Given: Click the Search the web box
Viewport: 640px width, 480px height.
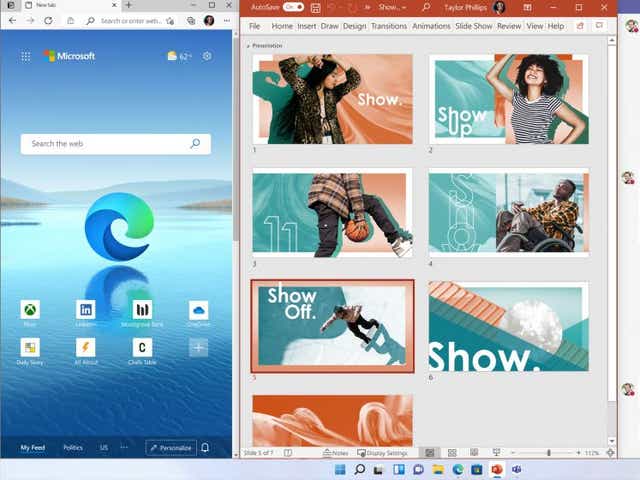Looking at the screenshot, I should click(x=116, y=144).
